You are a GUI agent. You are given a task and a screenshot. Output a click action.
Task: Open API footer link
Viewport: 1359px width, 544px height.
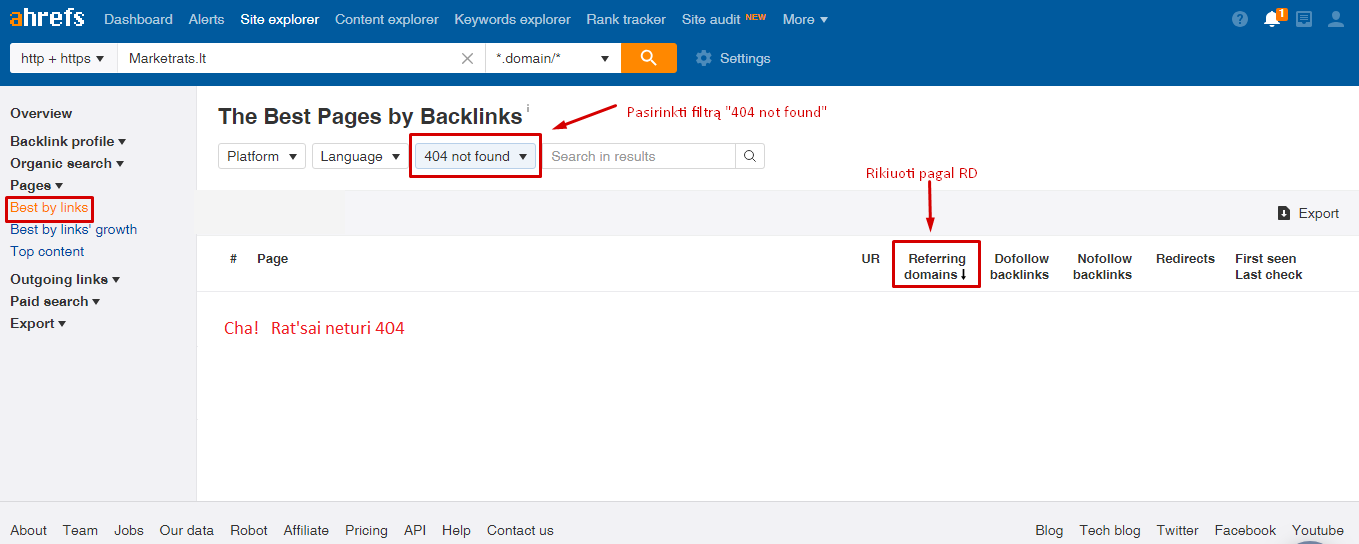point(415,530)
